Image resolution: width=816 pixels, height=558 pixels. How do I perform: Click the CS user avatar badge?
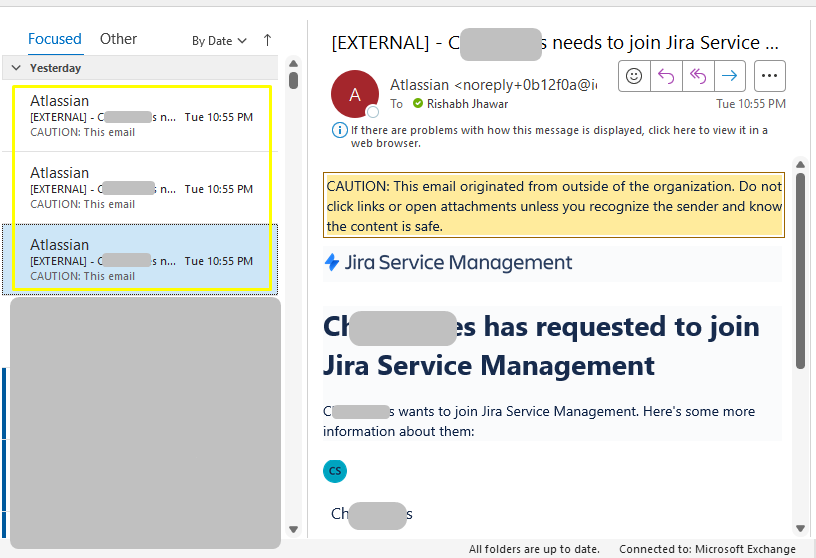pyautogui.click(x=335, y=471)
